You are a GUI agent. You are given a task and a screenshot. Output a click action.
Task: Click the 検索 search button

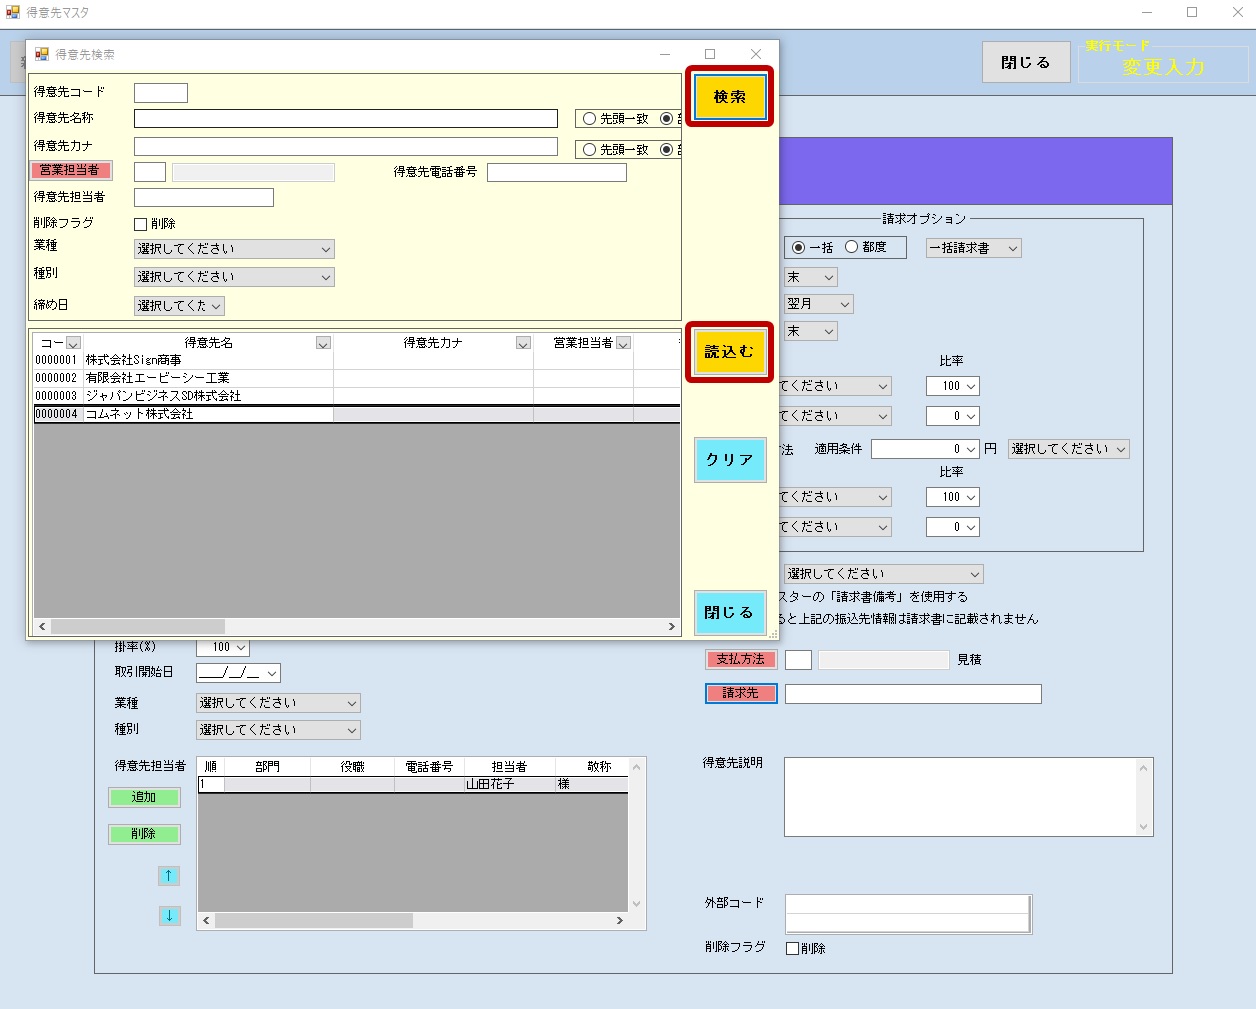[x=729, y=97]
